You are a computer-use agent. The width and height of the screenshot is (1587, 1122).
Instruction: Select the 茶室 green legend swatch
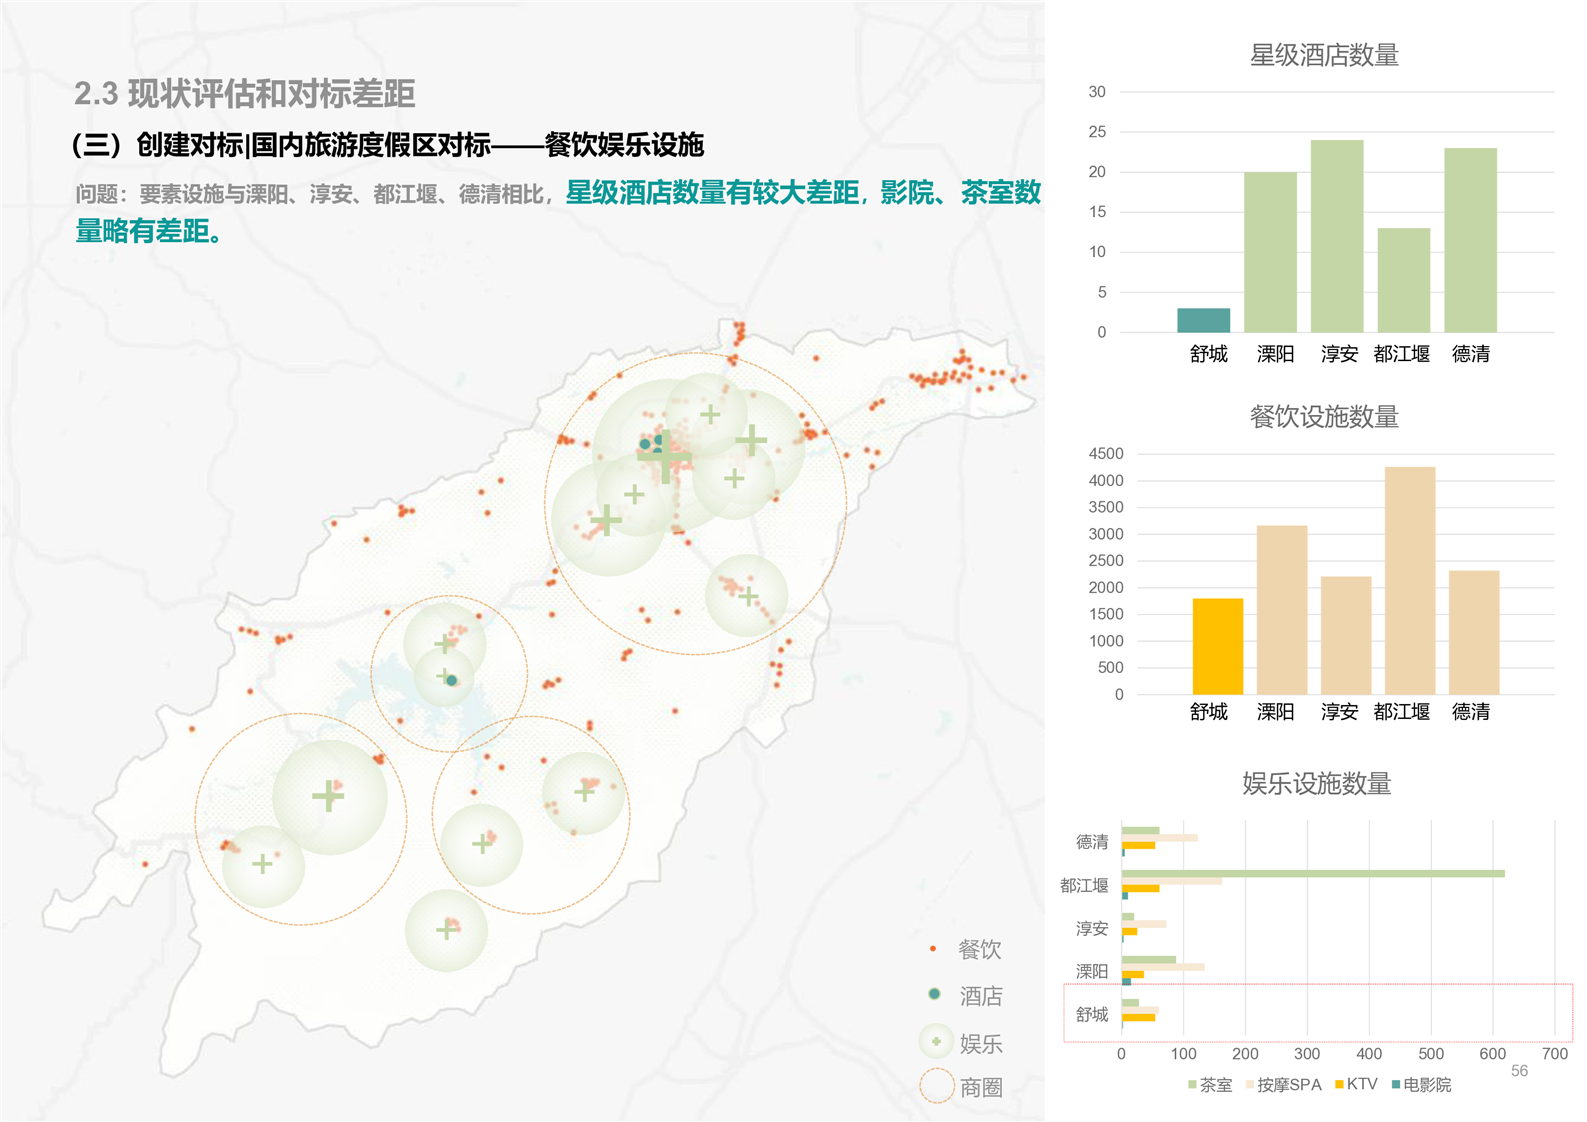[x=1192, y=1085]
